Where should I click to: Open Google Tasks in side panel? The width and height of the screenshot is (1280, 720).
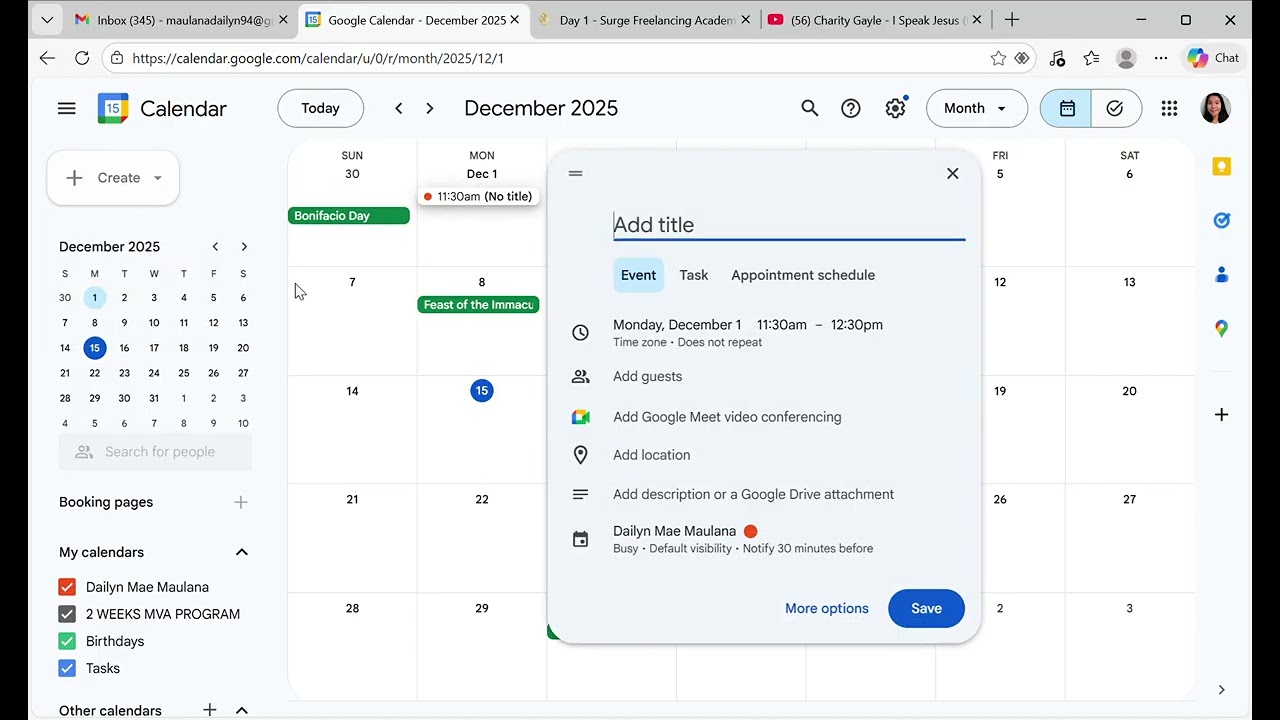pyautogui.click(x=1221, y=220)
